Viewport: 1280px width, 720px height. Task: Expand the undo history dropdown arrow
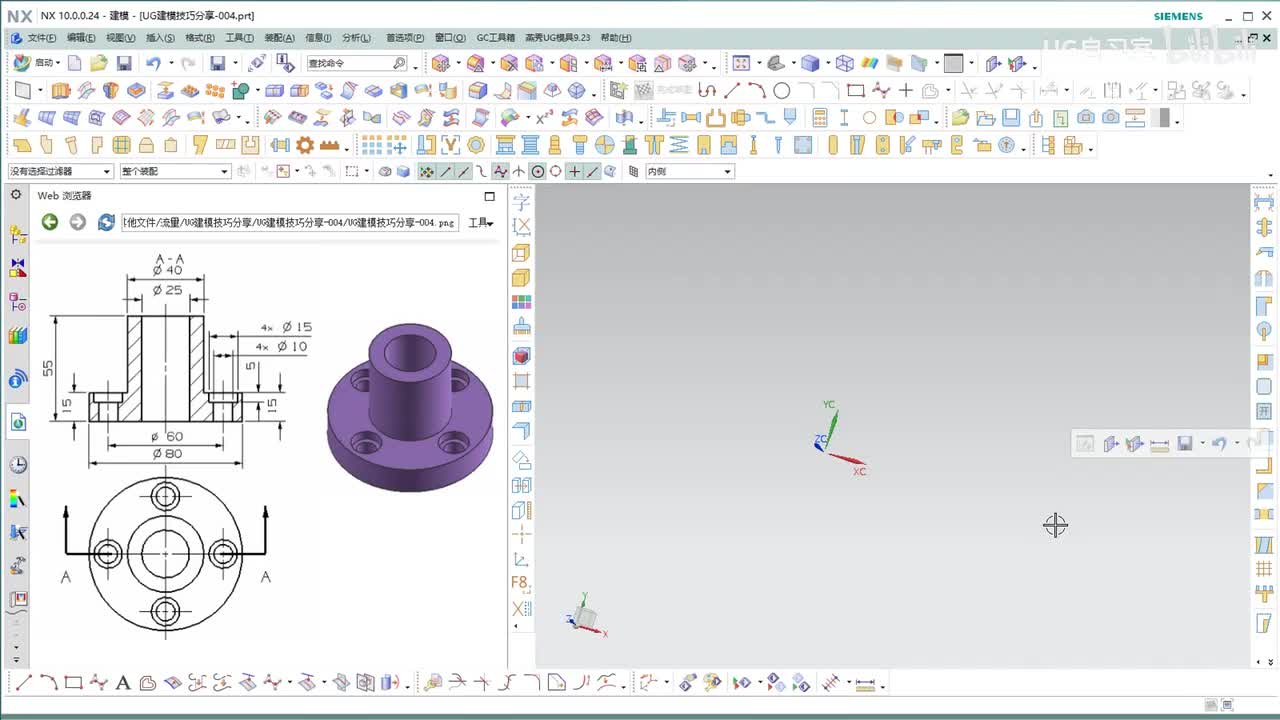point(171,63)
